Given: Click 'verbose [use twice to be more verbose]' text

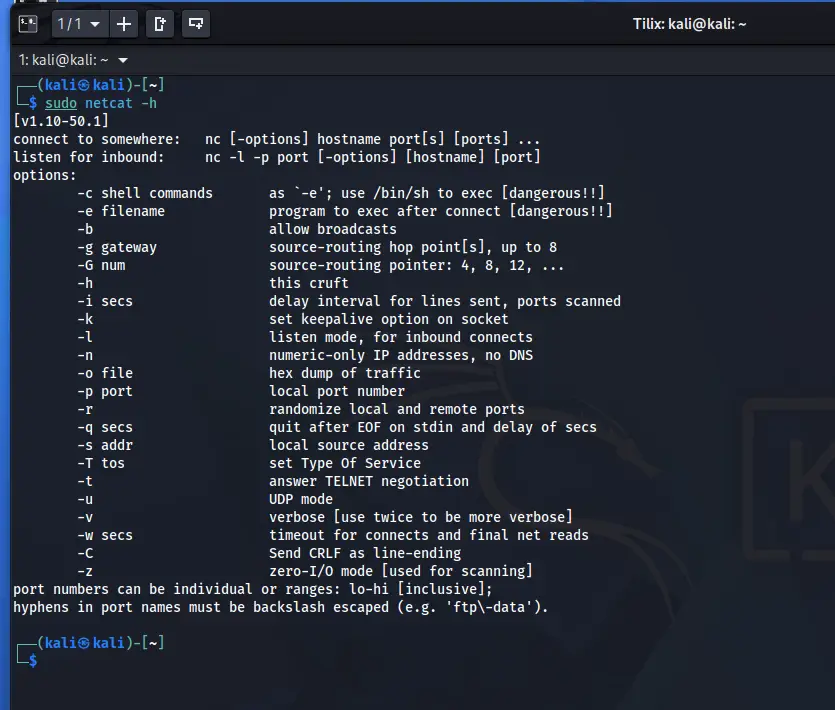Looking at the screenshot, I should click(x=421, y=517).
